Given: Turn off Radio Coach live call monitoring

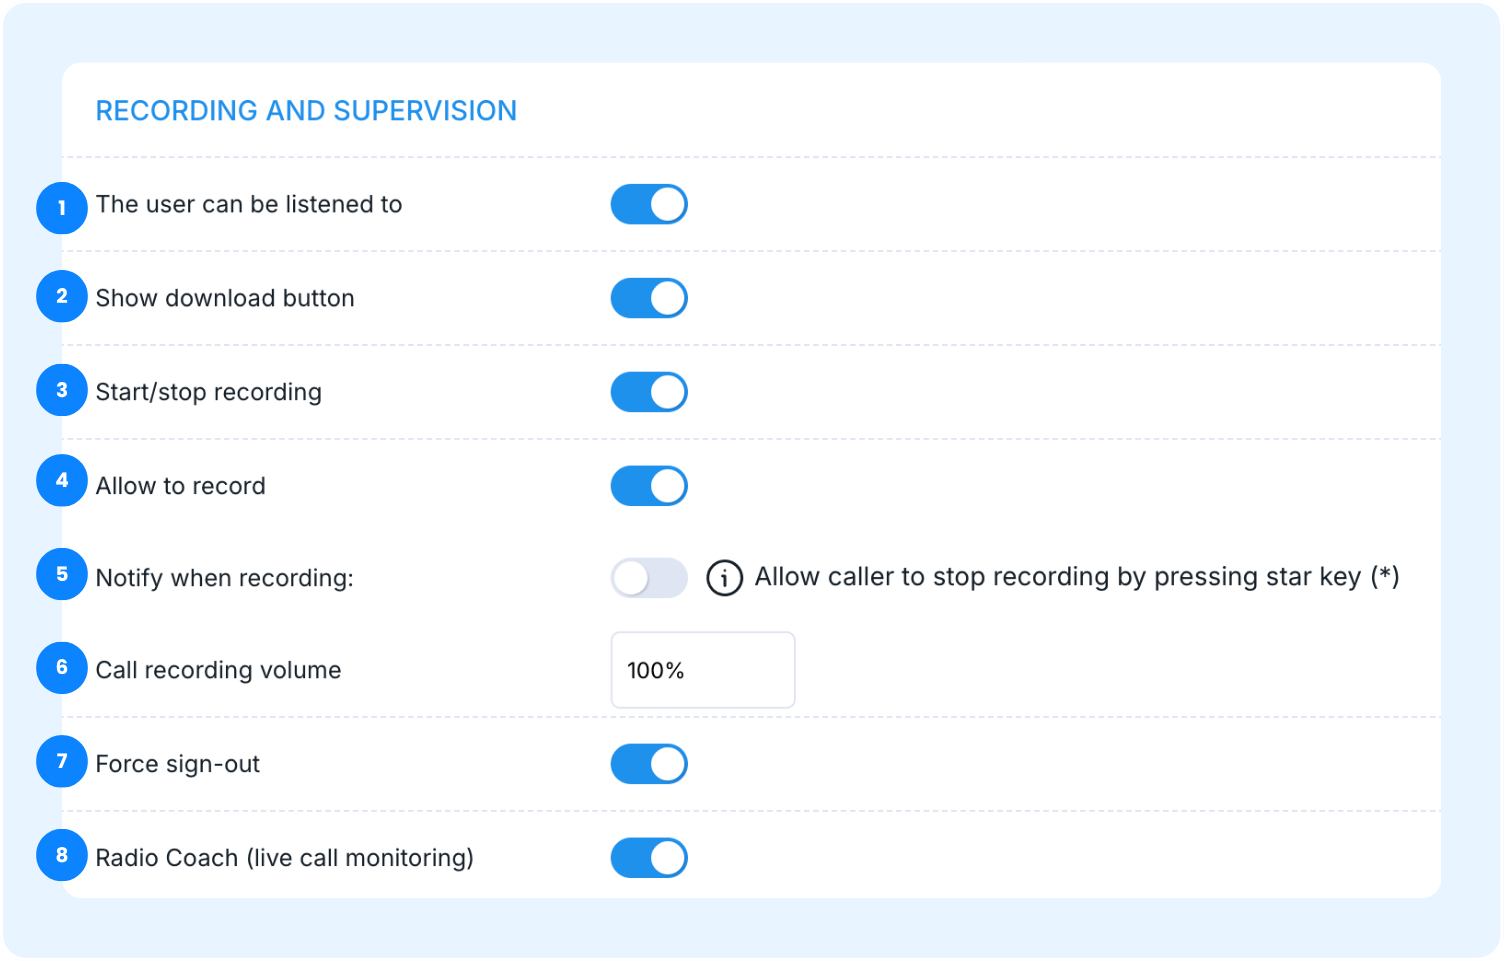Looking at the screenshot, I should coord(649,858).
